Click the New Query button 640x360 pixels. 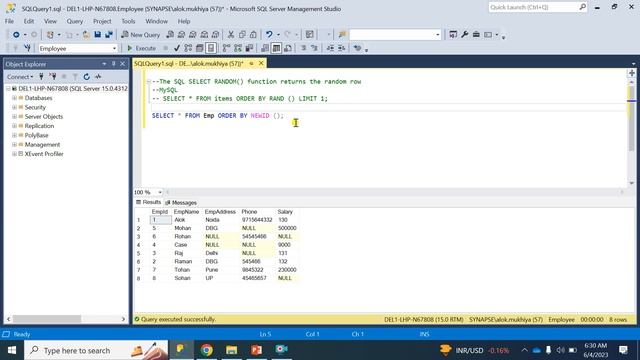pos(140,35)
